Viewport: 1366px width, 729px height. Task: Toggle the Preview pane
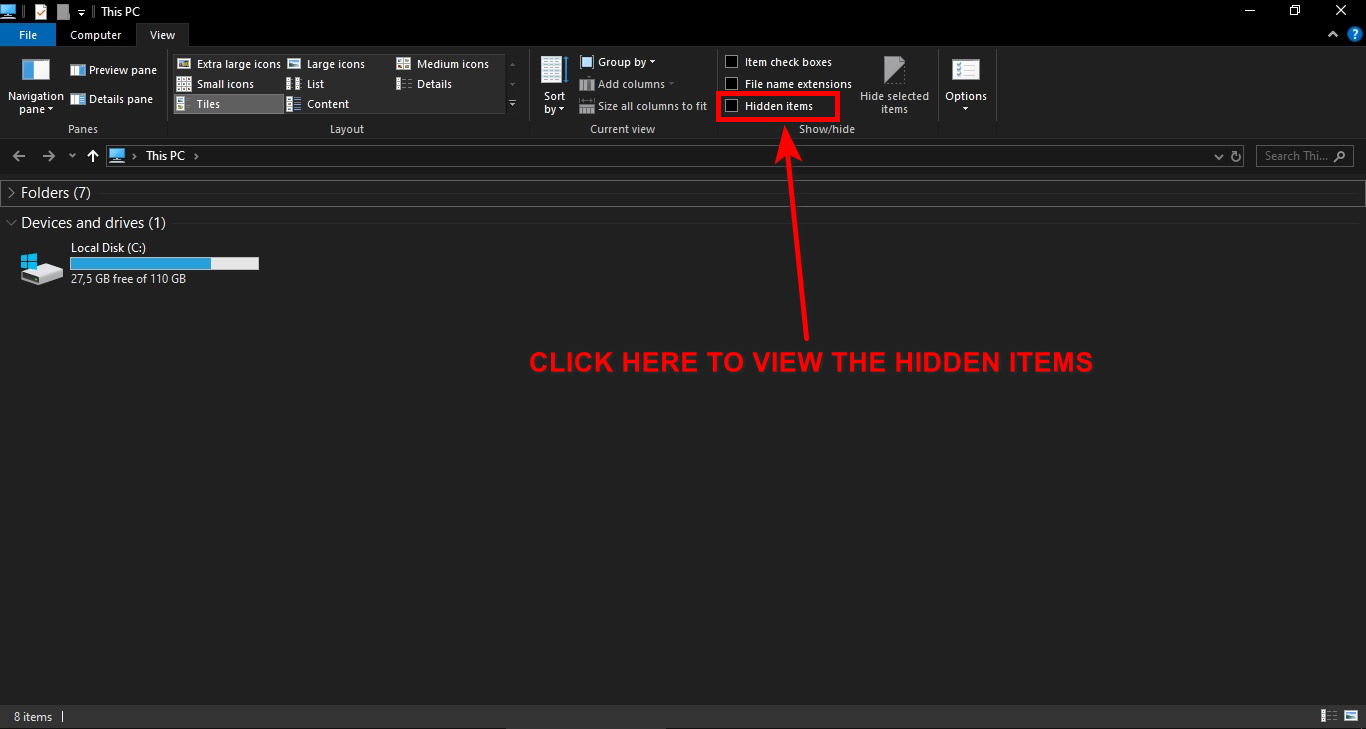[x=113, y=70]
